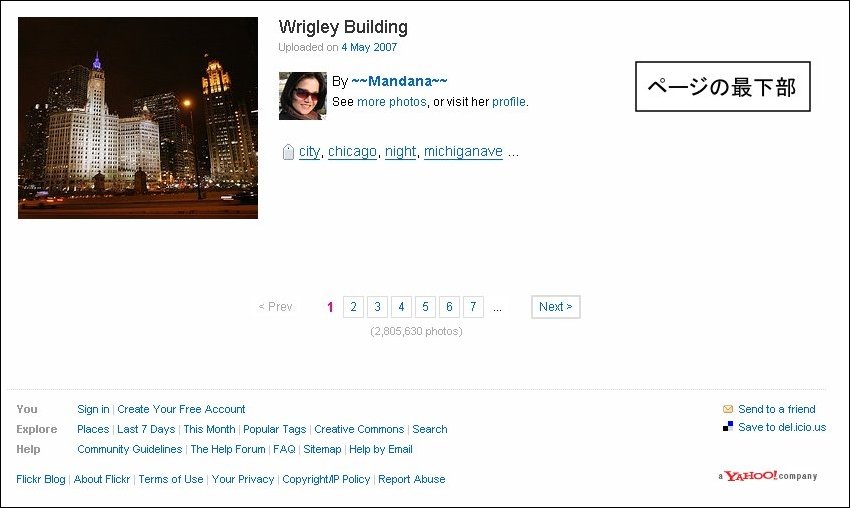Image resolution: width=850 pixels, height=508 pixels.
Task: Open the more photos link
Action: tap(392, 102)
